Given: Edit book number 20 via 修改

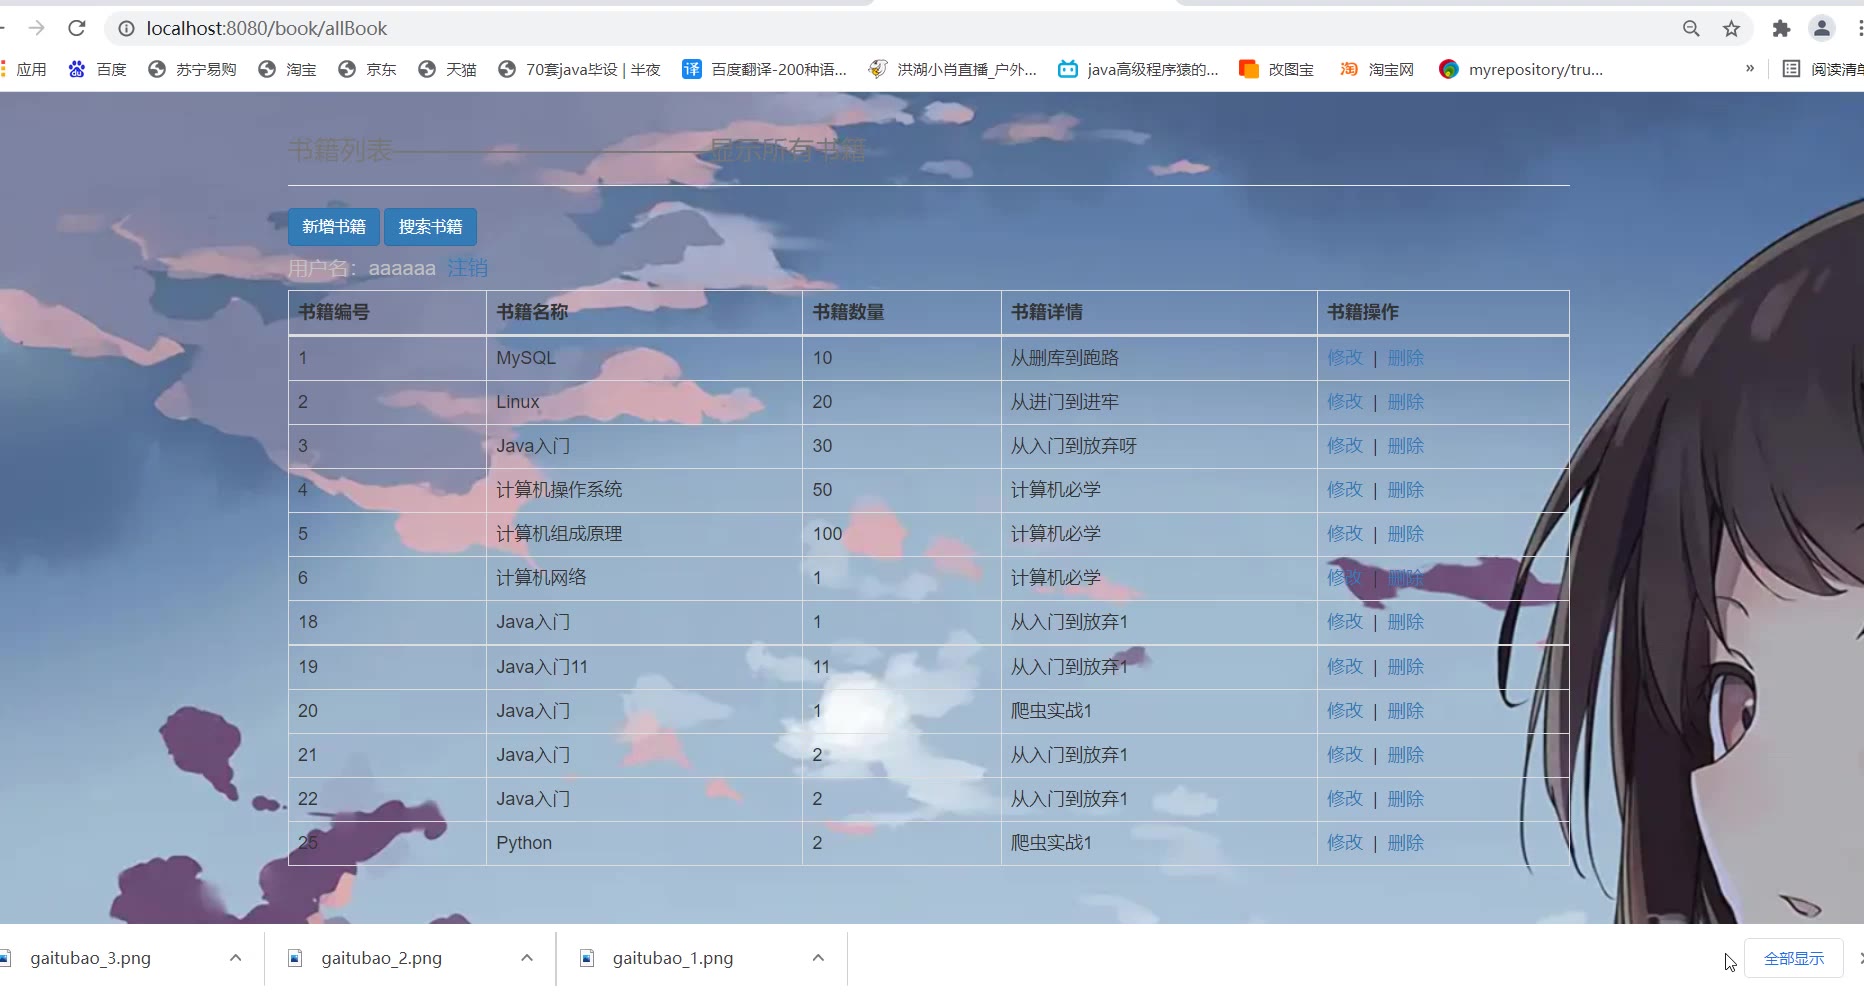Looking at the screenshot, I should [x=1345, y=711].
